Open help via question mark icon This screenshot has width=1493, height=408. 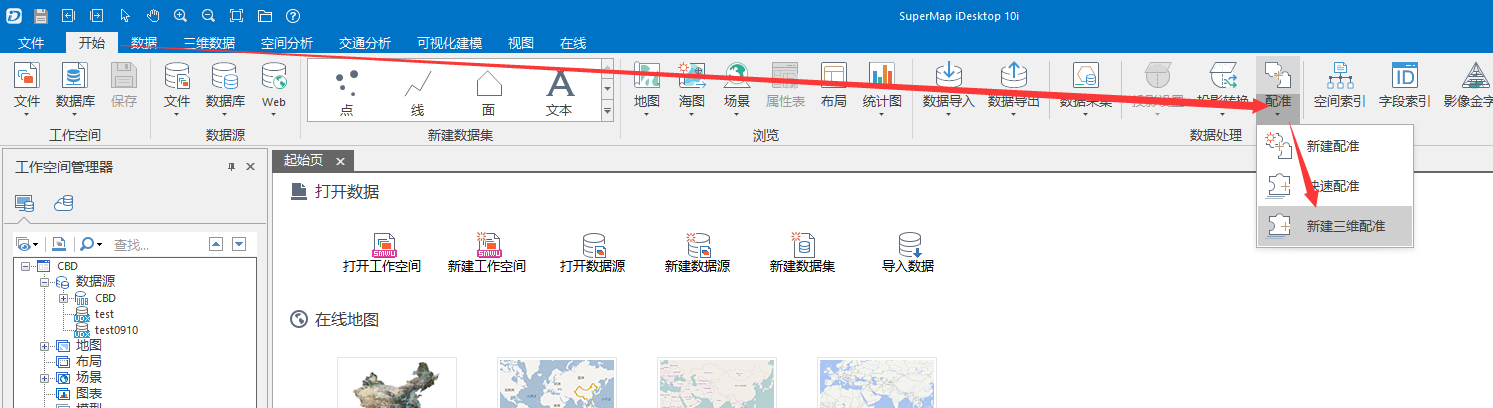coord(292,15)
